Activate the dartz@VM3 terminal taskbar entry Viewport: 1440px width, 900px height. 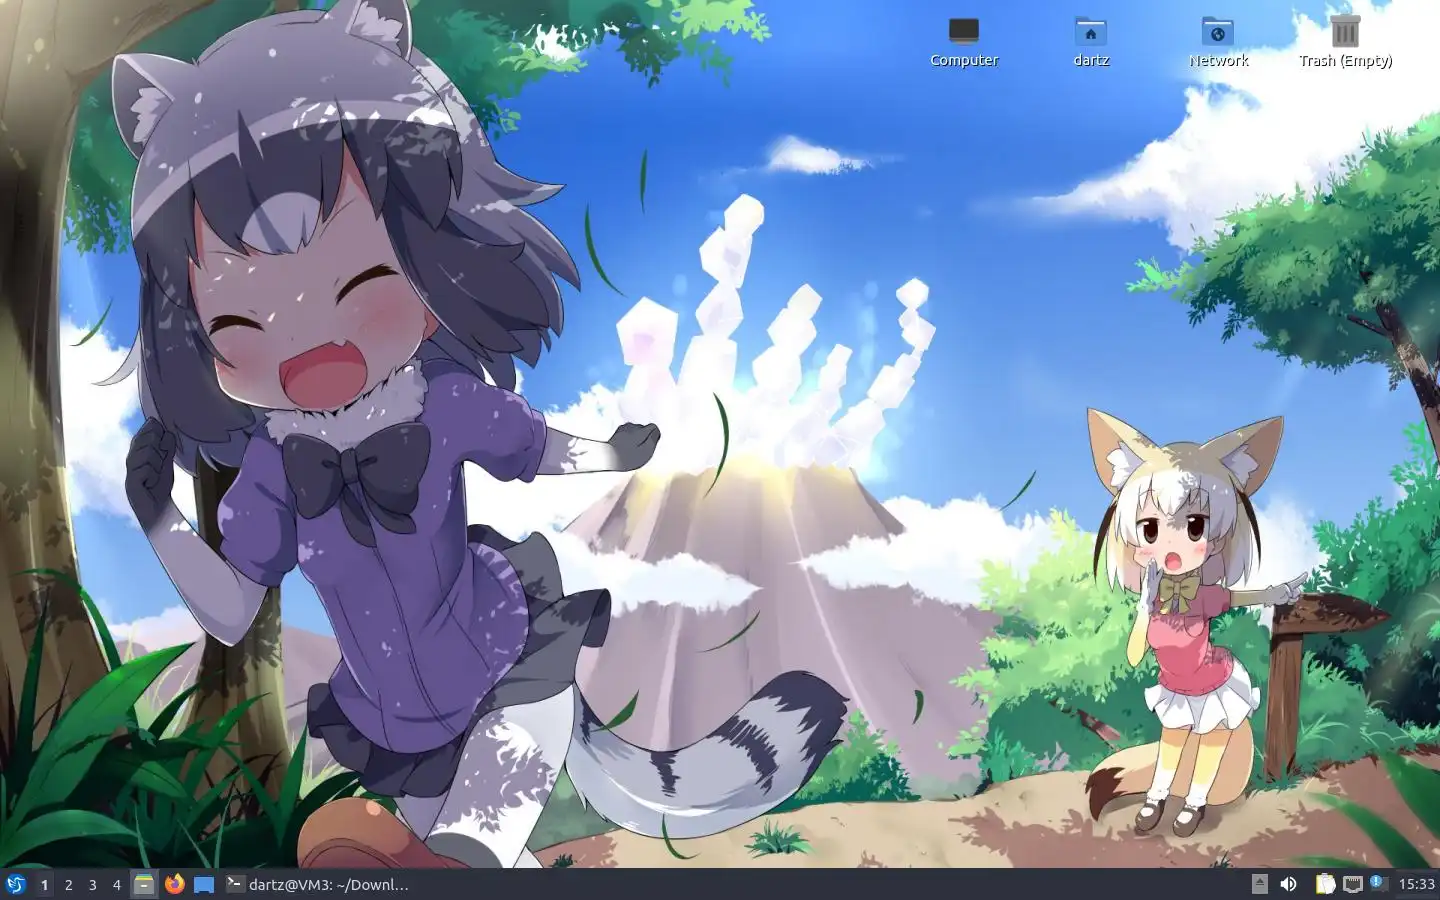coord(317,884)
